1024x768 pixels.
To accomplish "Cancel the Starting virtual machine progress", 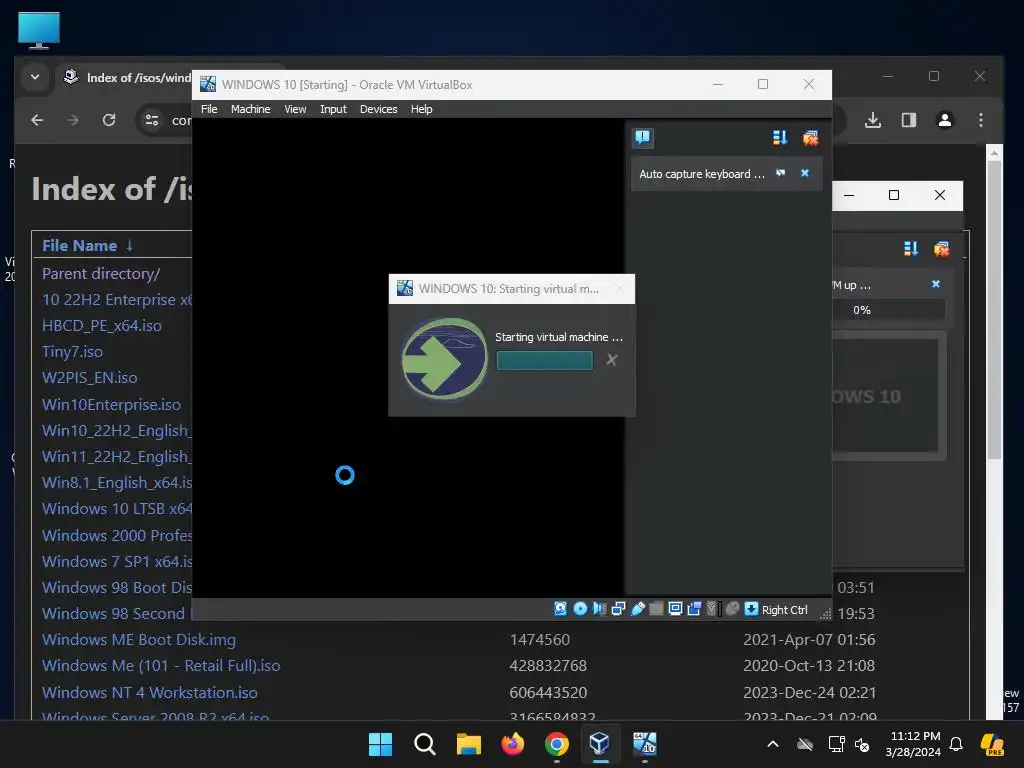I will pos(611,360).
